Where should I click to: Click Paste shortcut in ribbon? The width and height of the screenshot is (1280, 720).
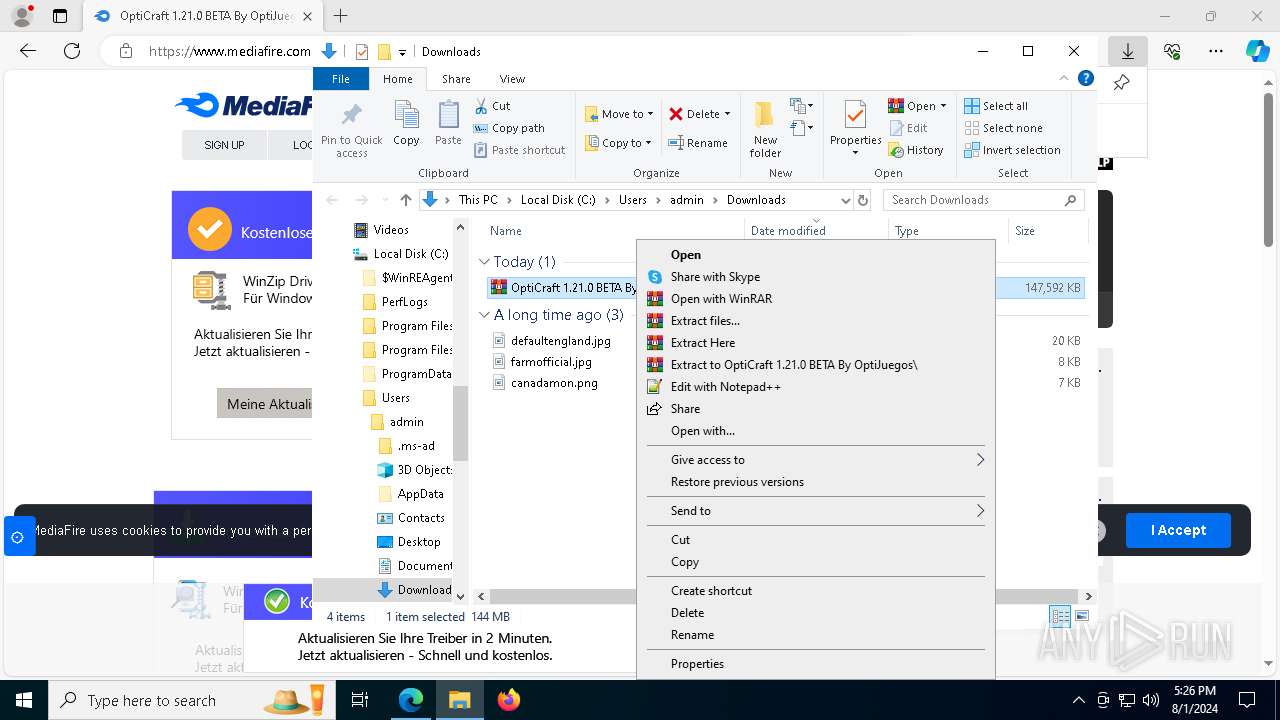[520, 150]
